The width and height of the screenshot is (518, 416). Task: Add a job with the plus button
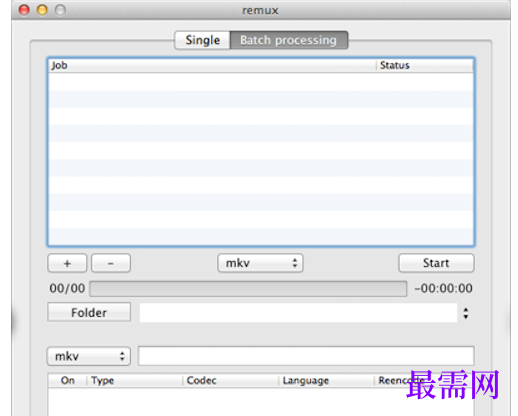click(x=67, y=263)
